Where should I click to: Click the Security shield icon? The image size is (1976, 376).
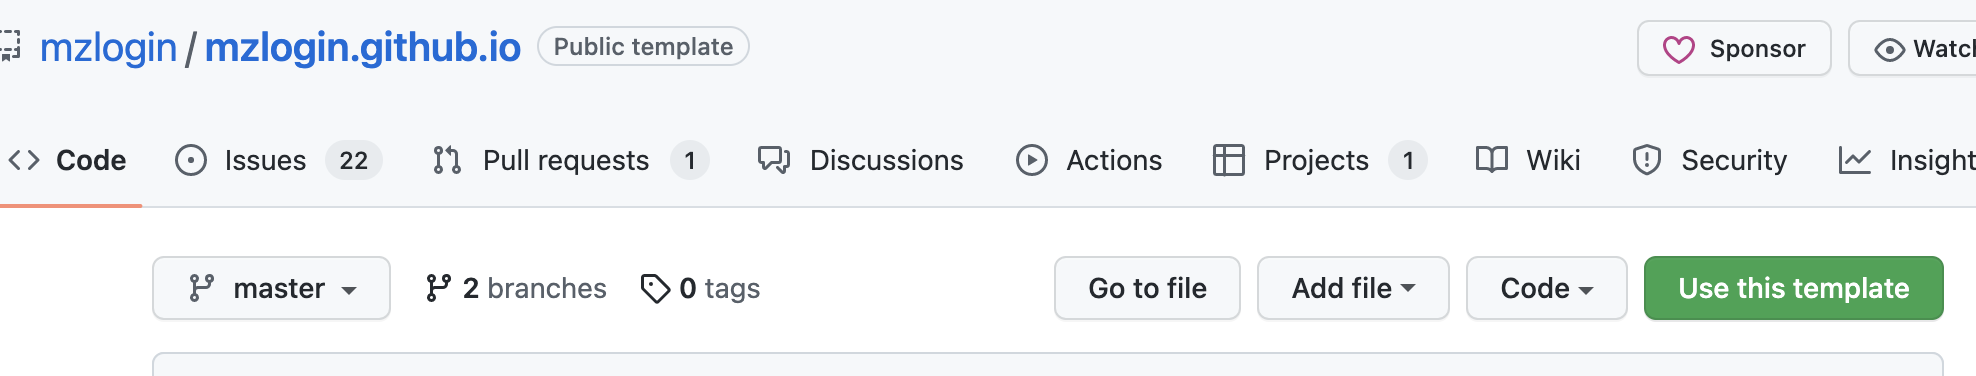pyautogui.click(x=1646, y=160)
